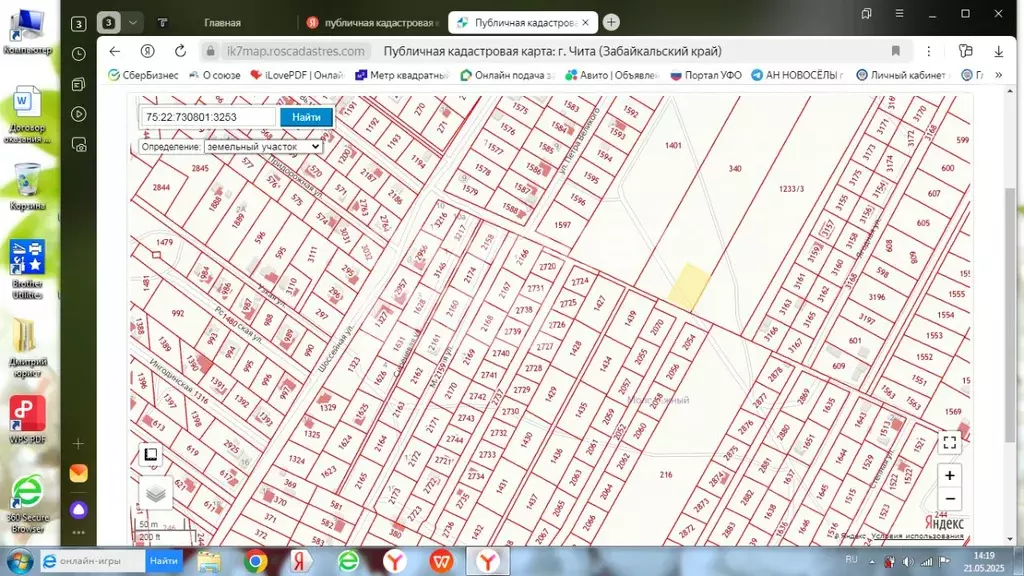This screenshot has height=576, width=1024.
Task: Click the taskbar Найти button
Action: pyautogui.click(x=164, y=561)
